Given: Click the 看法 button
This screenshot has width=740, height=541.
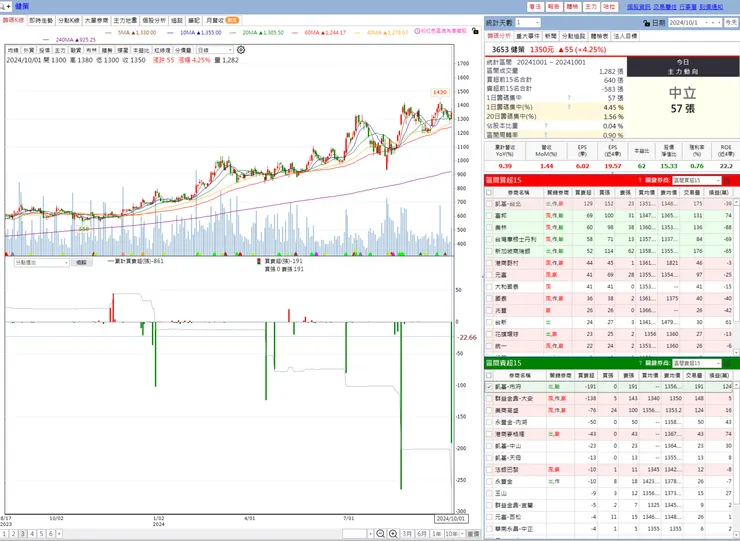Looking at the screenshot, I should [535, 7].
